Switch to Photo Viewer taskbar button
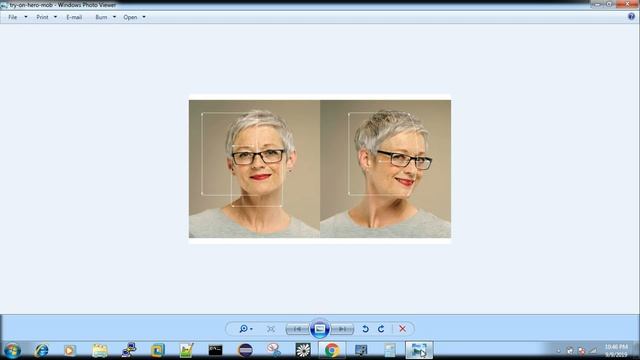The image size is (640, 360). (419, 350)
